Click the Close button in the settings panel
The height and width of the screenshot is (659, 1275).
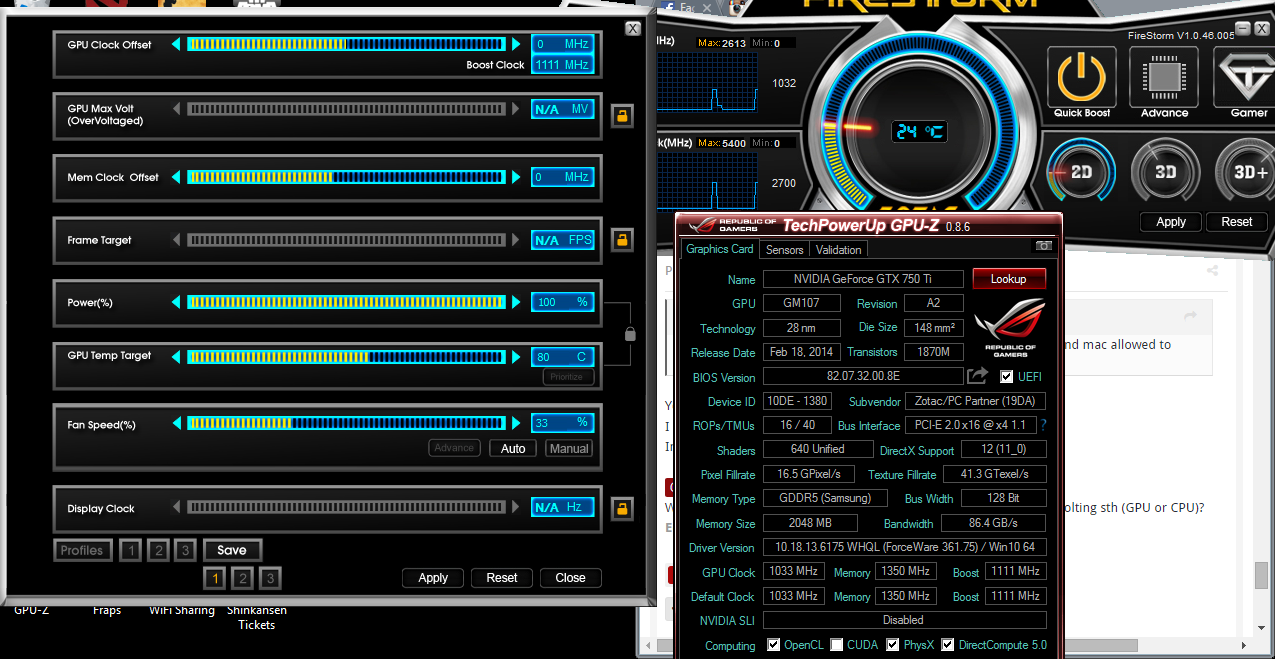[x=571, y=578]
